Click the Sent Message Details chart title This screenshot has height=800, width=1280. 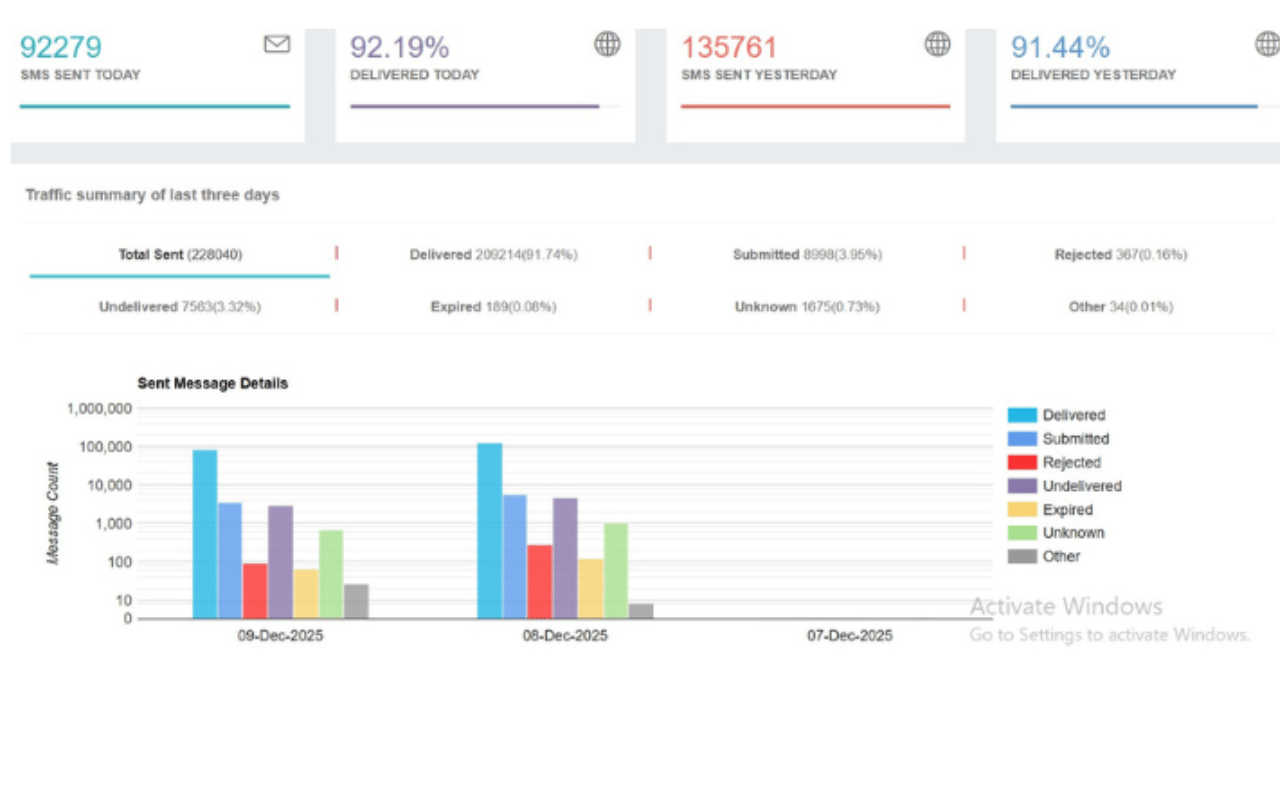pyautogui.click(x=213, y=383)
